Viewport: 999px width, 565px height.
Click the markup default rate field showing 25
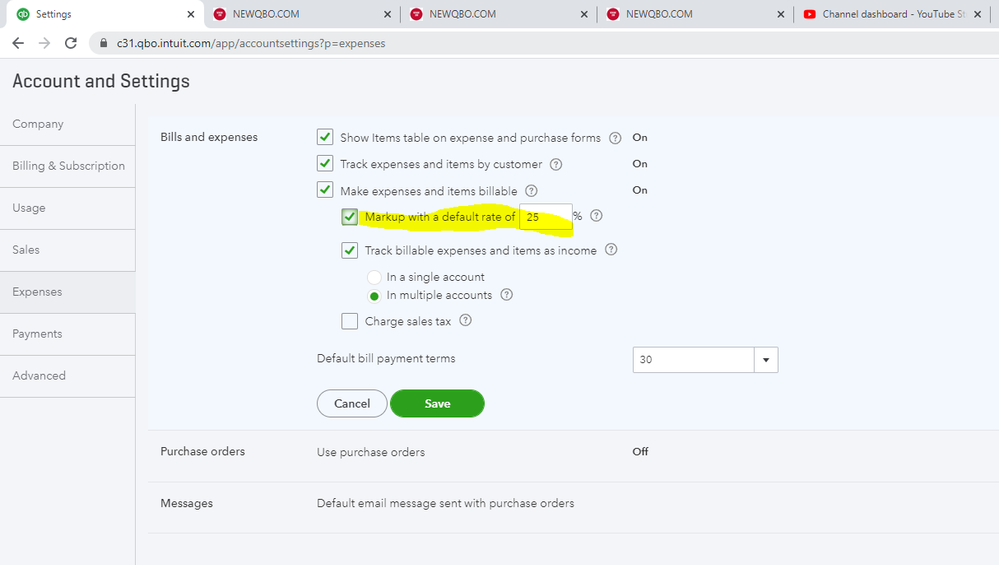pos(545,217)
